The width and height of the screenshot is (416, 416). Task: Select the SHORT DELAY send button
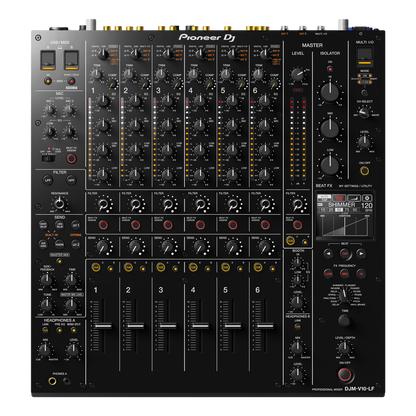click(43, 225)
